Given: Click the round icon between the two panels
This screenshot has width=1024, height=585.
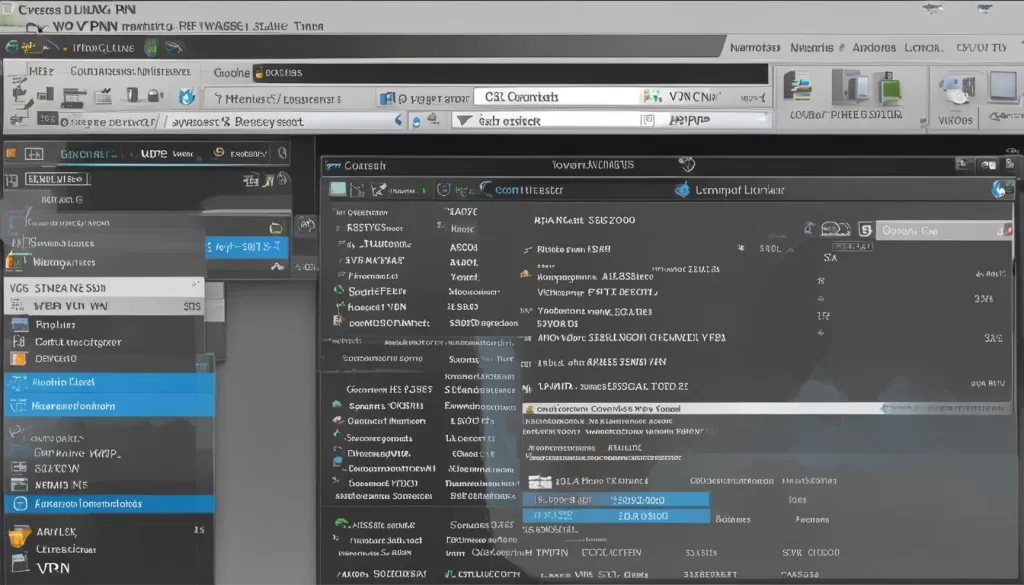Looking at the screenshot, I should pyautogui.click(x=306, y=225).
